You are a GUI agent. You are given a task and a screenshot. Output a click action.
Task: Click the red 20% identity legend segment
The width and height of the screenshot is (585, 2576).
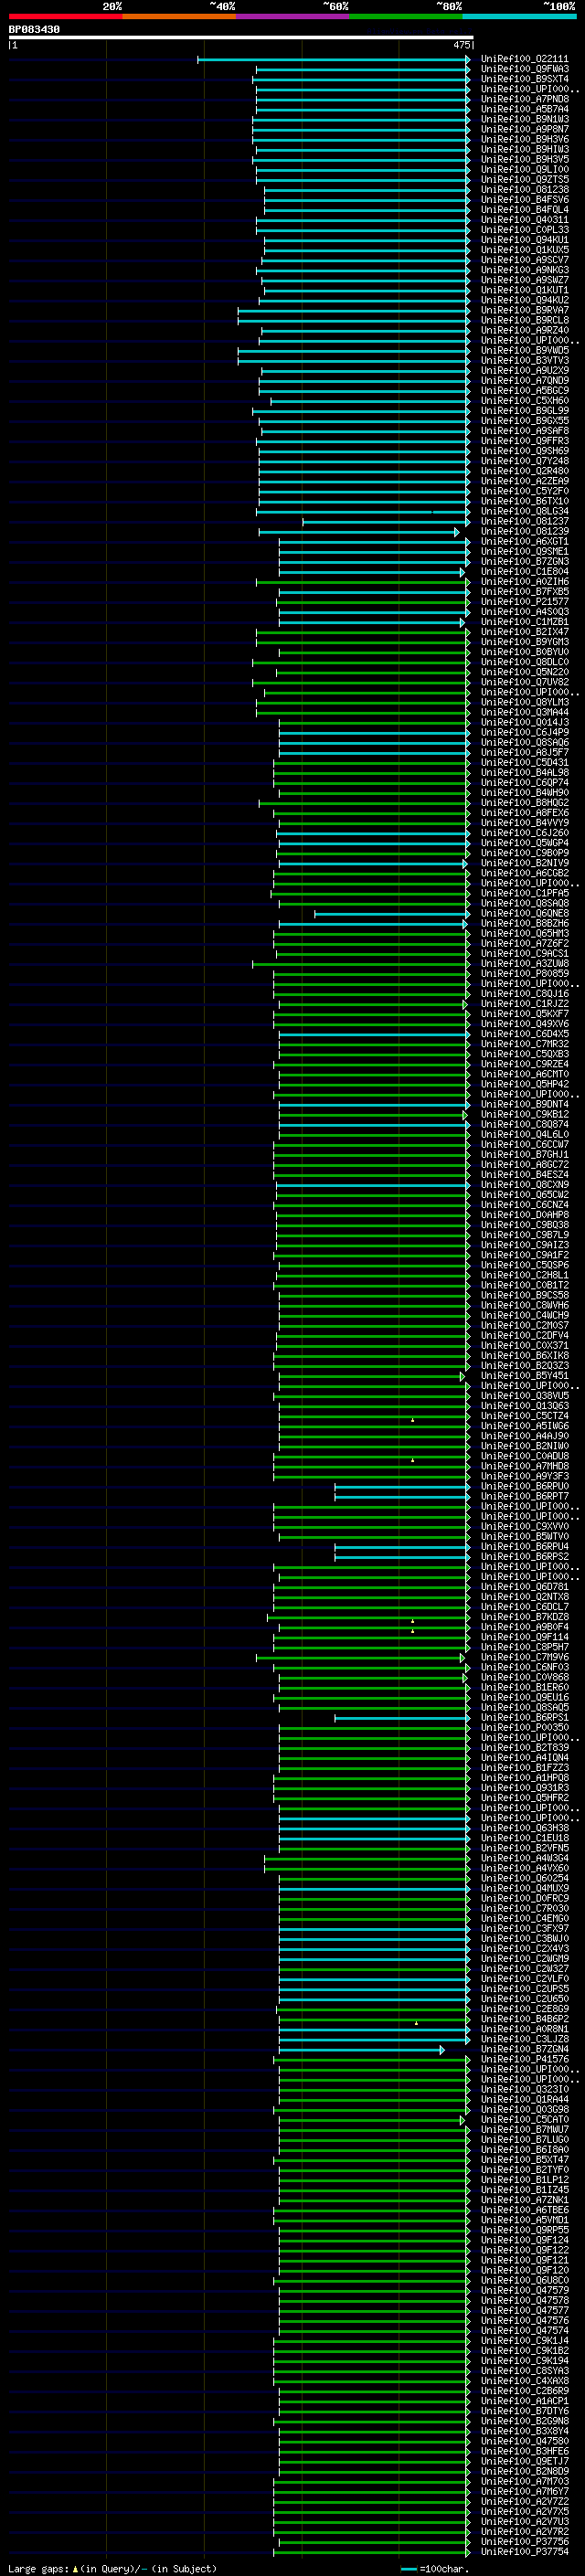(65, 16)
